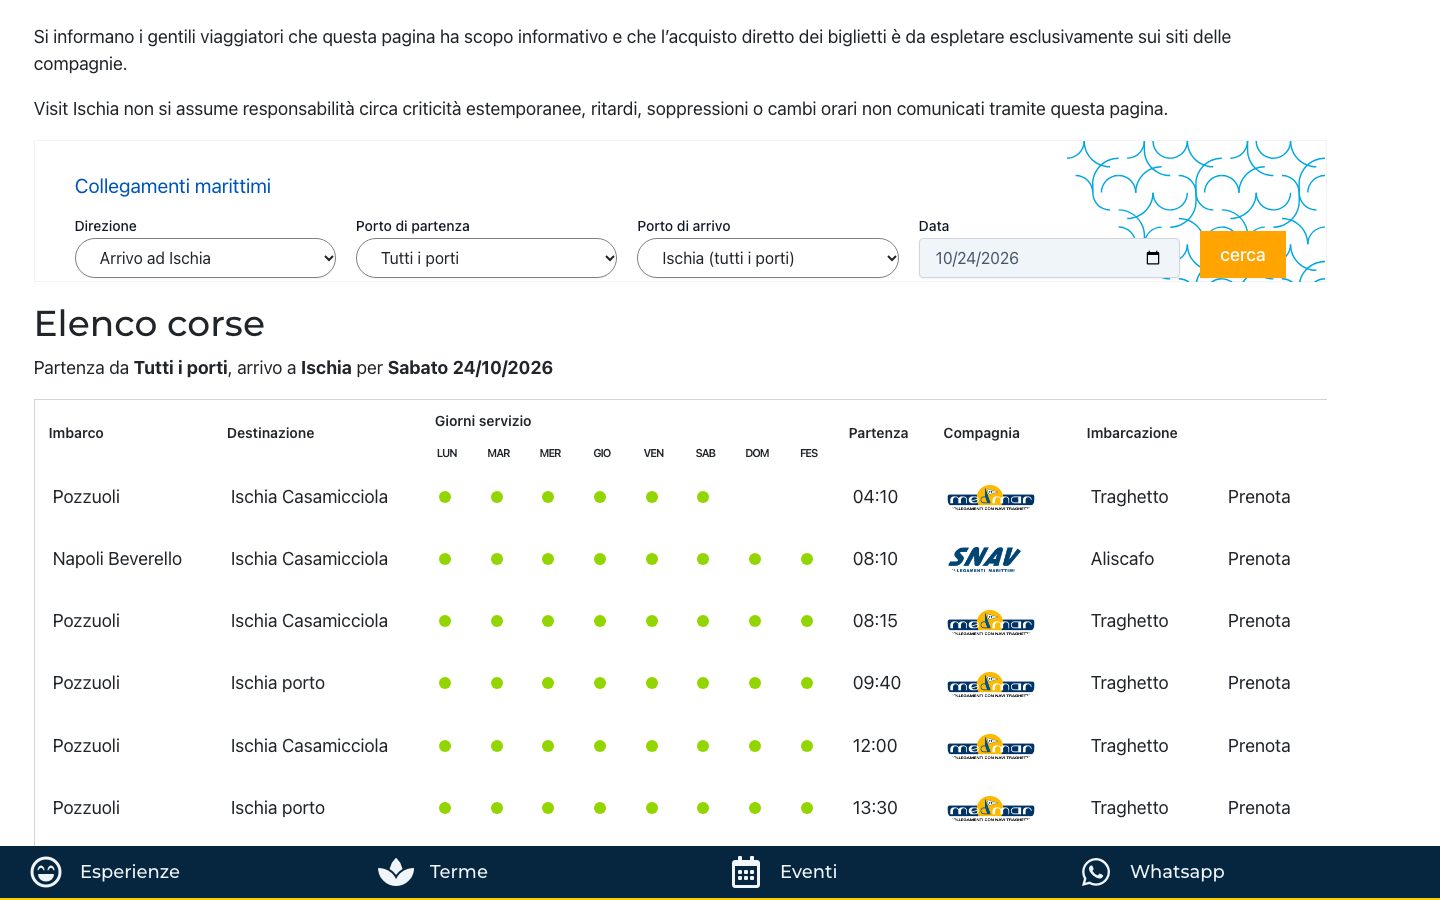The image size is (1440, 900).
Task: Open the Esperienze menu item
Action: 130,872
